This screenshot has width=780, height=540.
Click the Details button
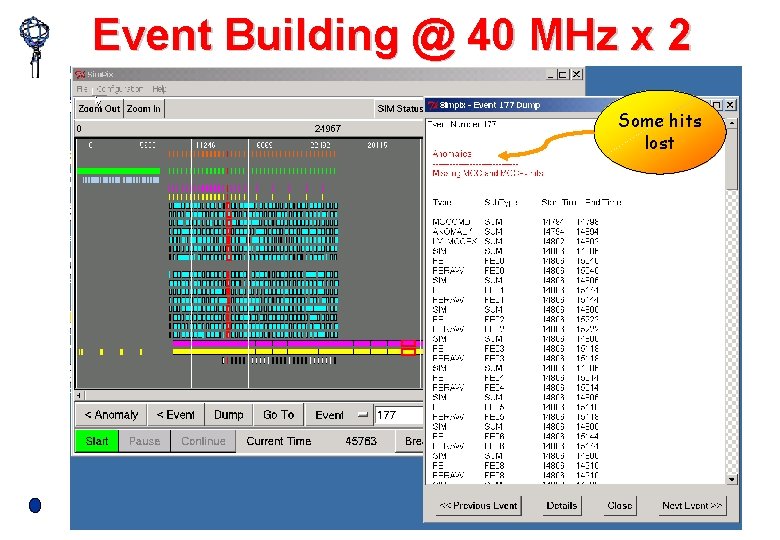click(x=562, y=506)
